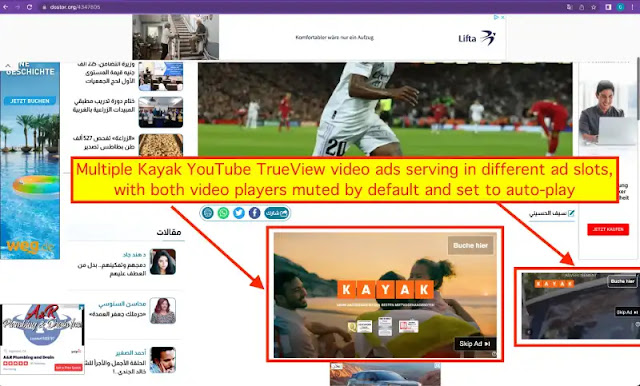640x386 pixels.
Task: Open the news thumbnail showing the group photo
Action: 160,112
